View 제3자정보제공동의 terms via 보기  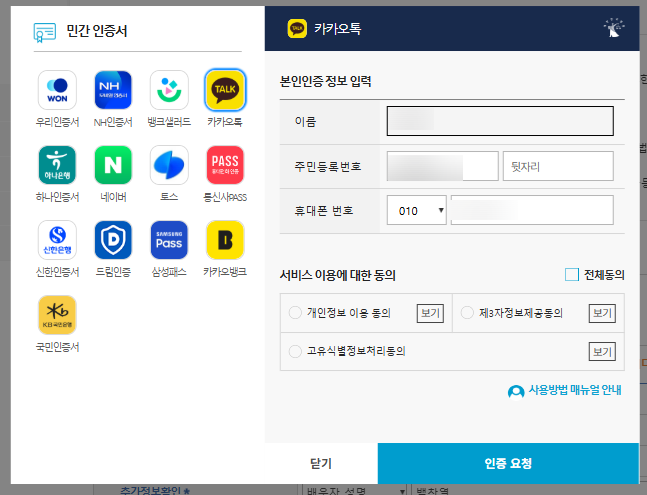click(602, 313)
